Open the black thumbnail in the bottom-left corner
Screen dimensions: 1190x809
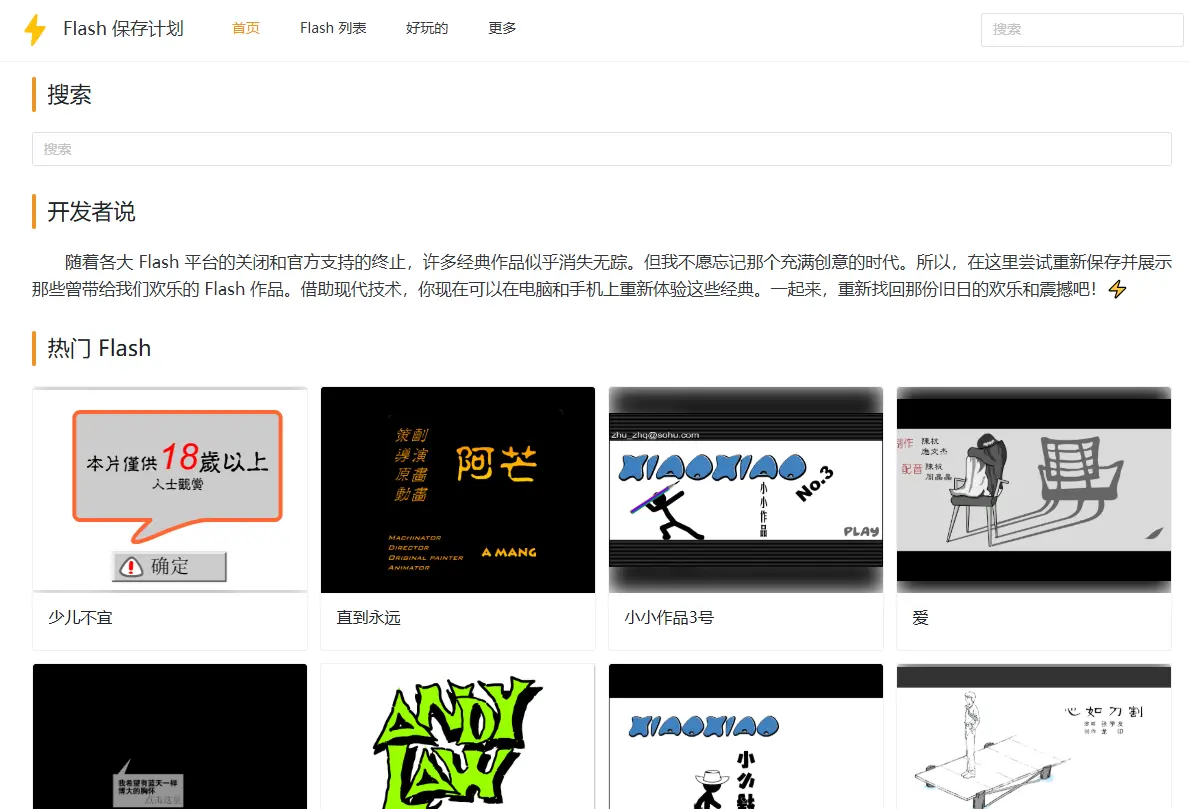click(x=169, y=737)
